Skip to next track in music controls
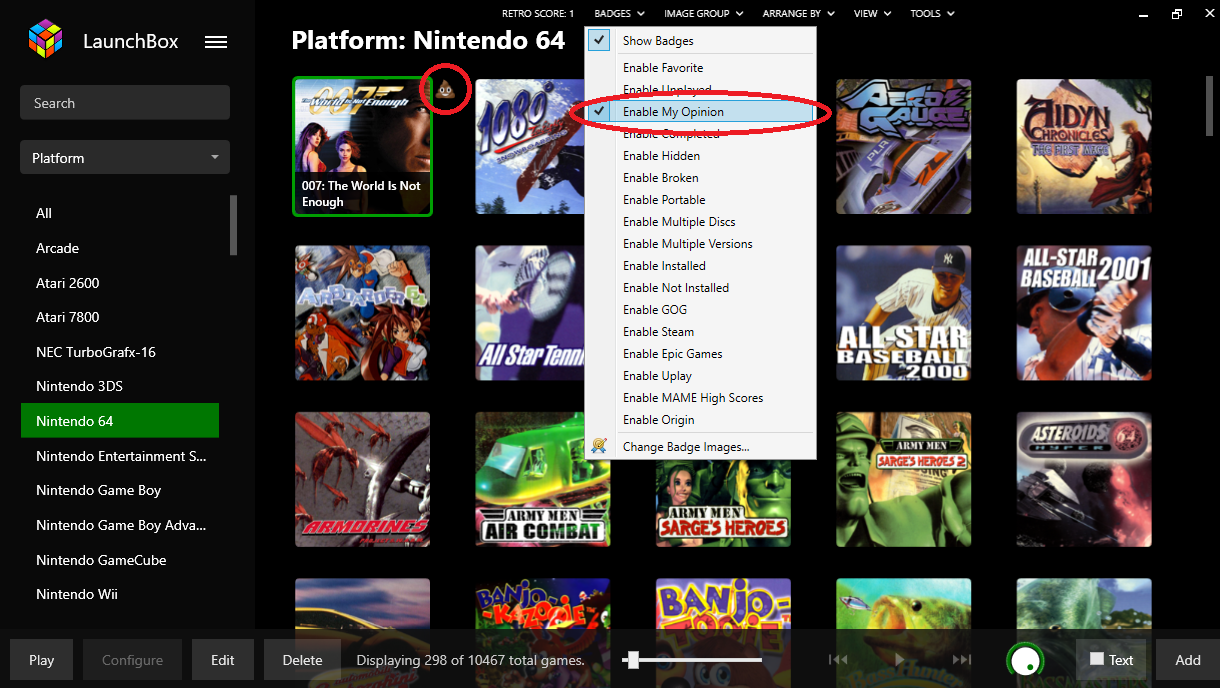This screenshot has width=1220, height=688. click(x=962, y=660)
